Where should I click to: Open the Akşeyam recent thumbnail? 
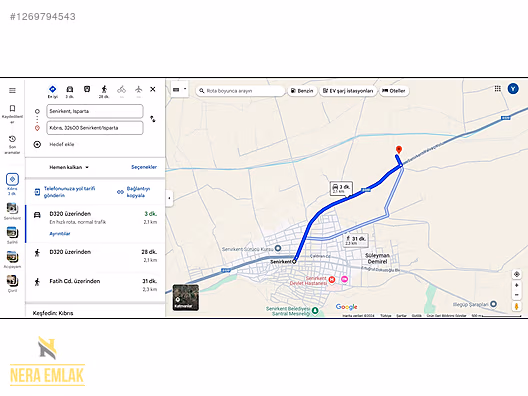(12, 259)
